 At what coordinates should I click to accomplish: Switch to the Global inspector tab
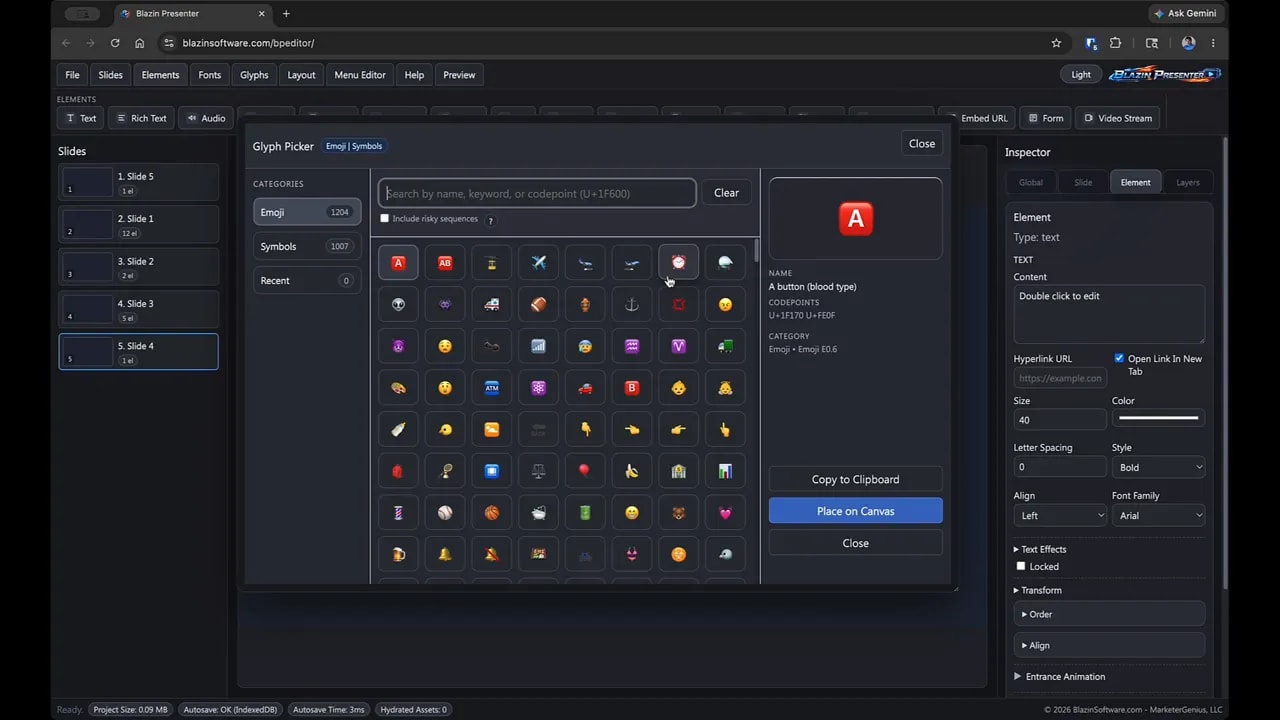point(1031,182)
